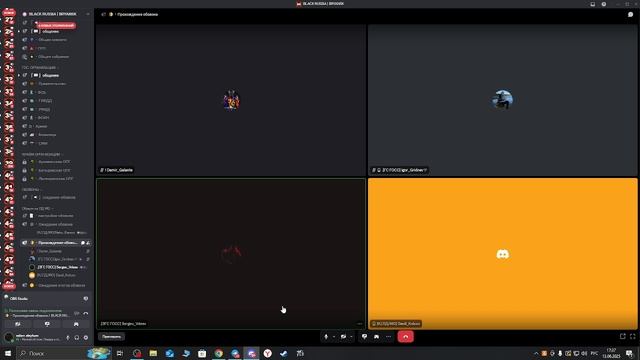Select locked Лыткаринская ОПГ channel

56,179
